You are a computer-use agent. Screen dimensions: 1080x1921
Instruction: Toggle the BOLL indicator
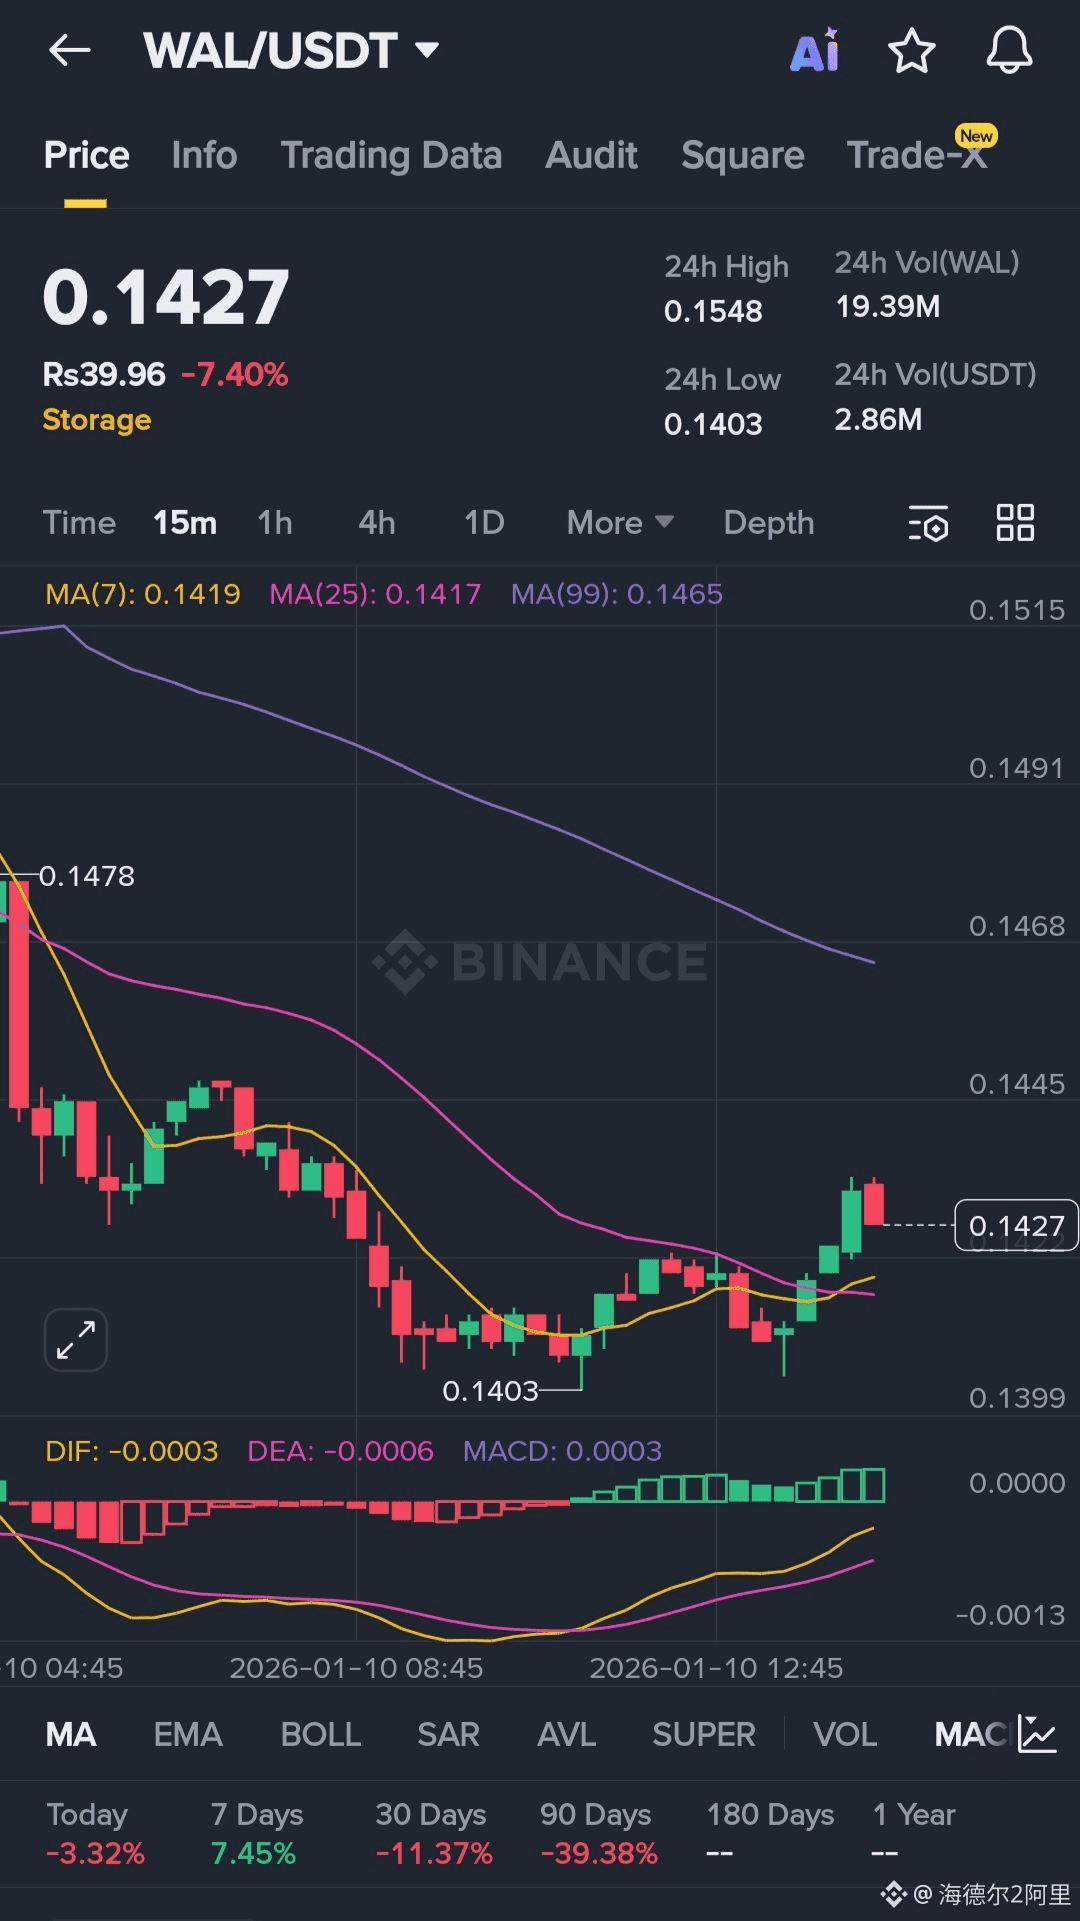click(x=320, y=1734)
